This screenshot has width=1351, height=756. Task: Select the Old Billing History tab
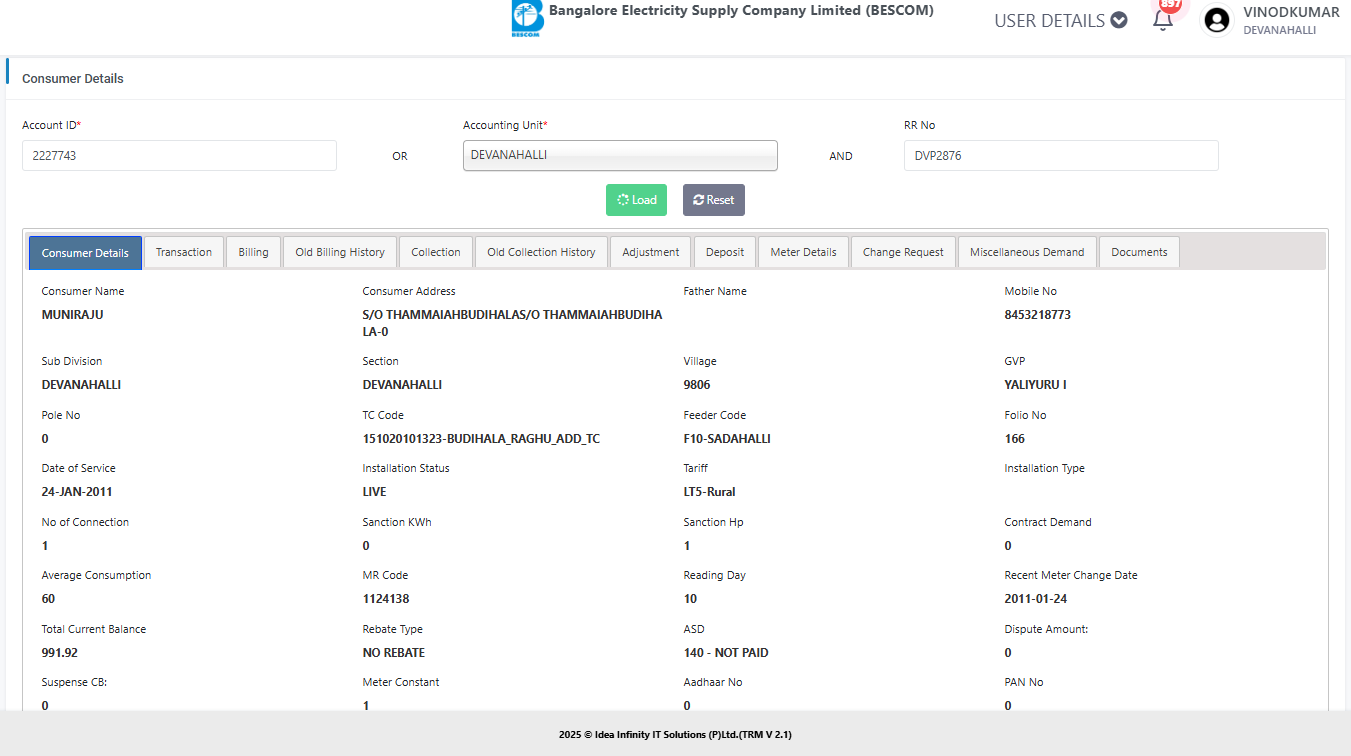[340, 253]
